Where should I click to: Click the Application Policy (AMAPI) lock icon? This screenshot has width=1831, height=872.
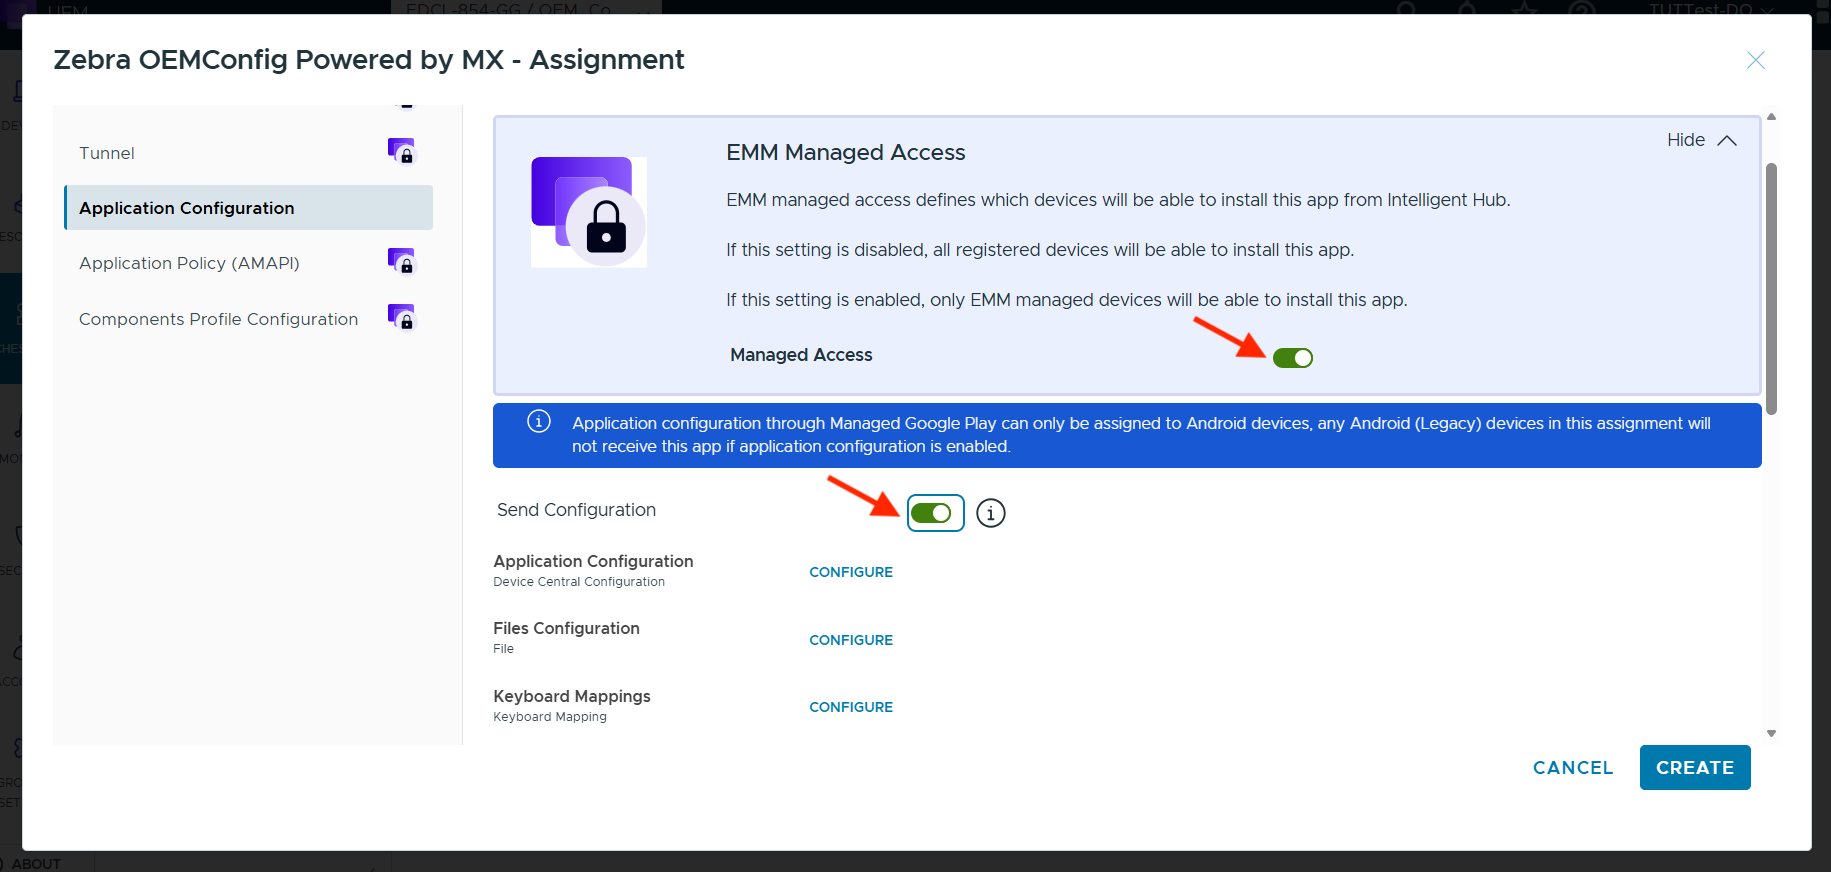click(x=401, y=261)
